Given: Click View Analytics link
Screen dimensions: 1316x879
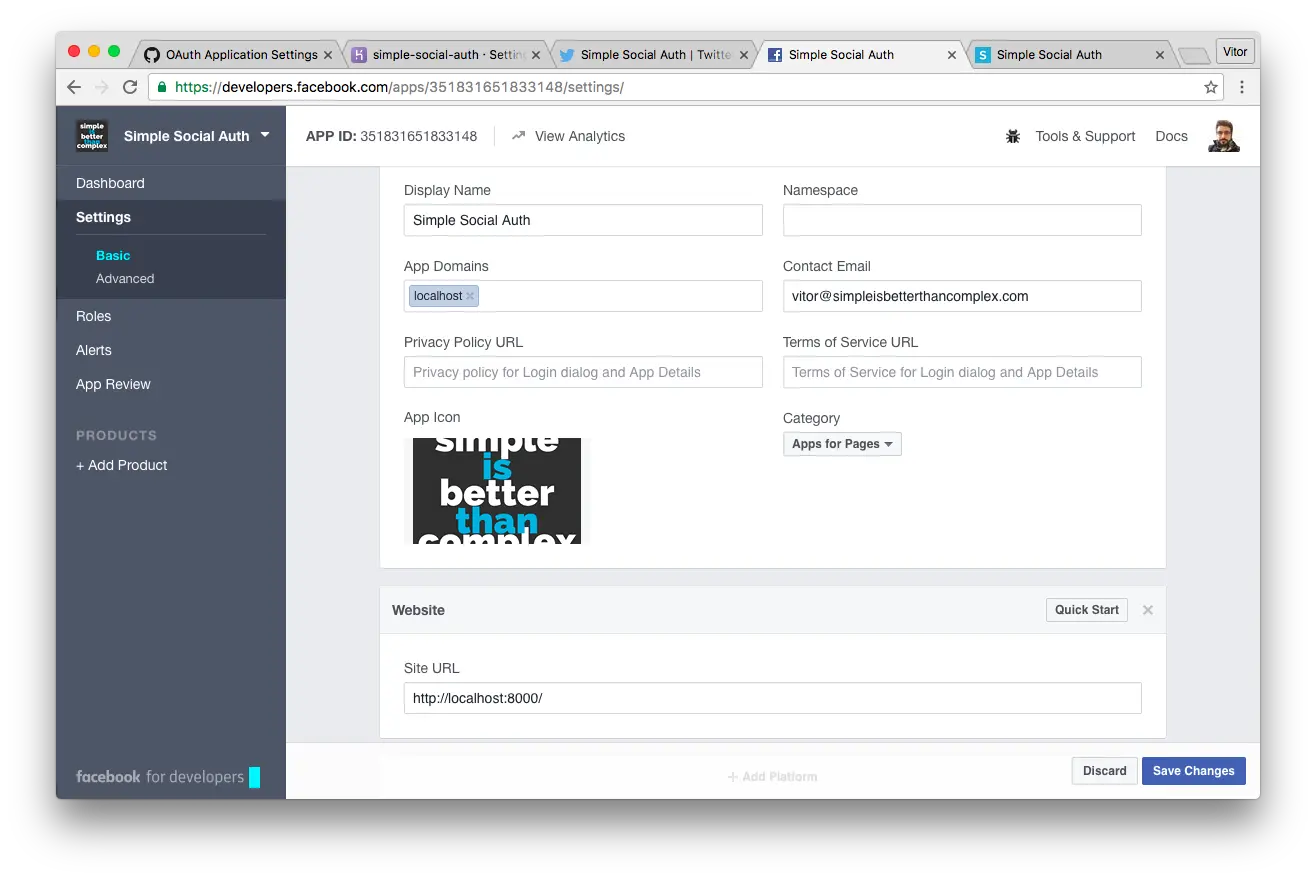Looking at the screenshot, I should click(x=580, y=136).
